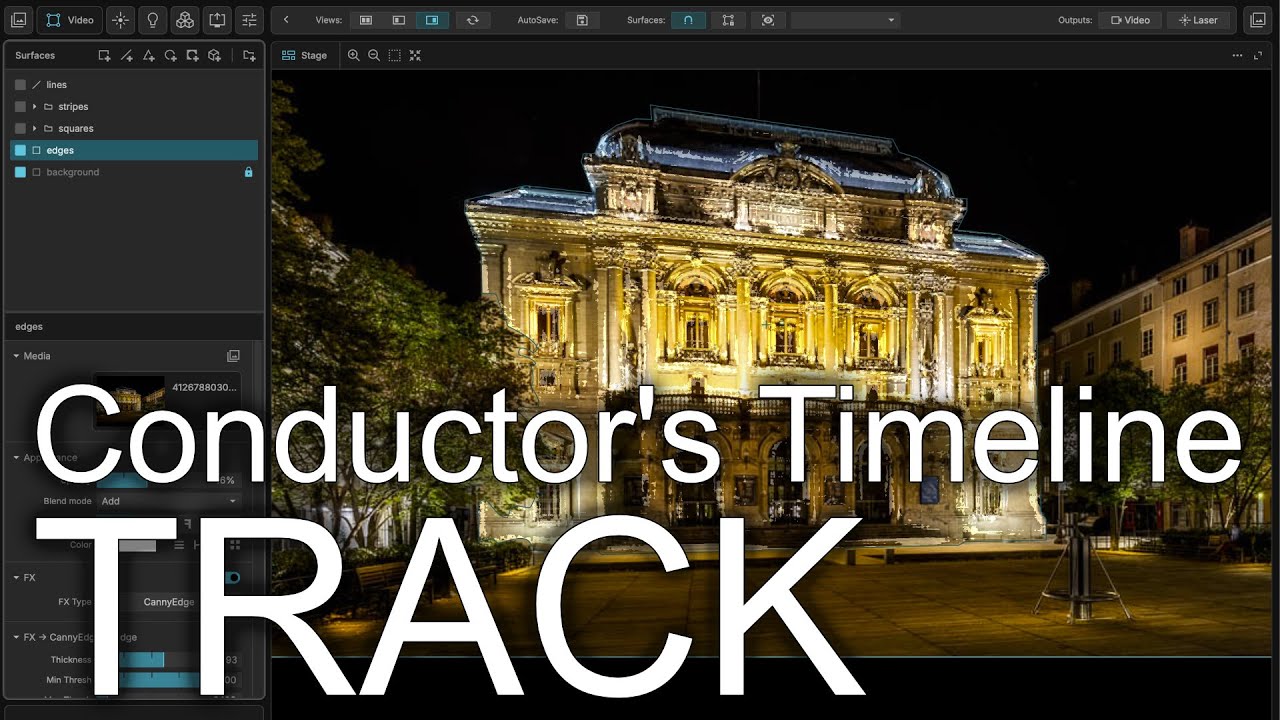The height and width of the screenshot is (720, 1280).
Task: Toggle the surfaces visibility eye icon
Action: click(768, 20)
